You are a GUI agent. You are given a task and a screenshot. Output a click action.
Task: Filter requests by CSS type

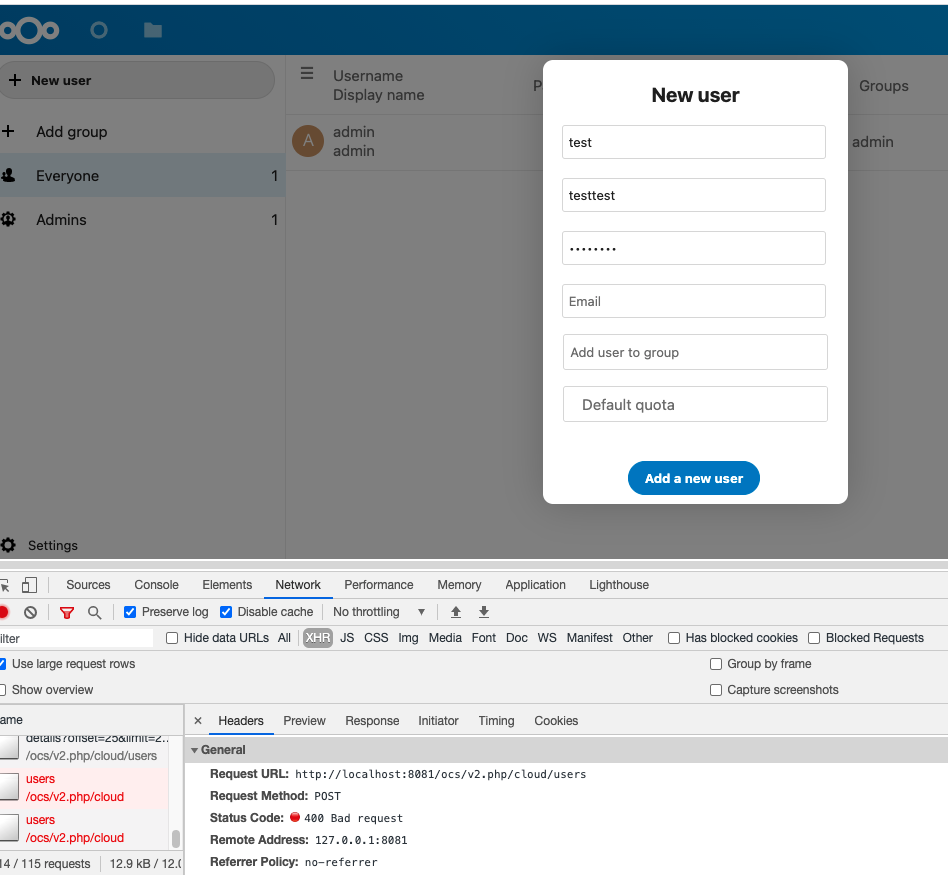[376, 638]
